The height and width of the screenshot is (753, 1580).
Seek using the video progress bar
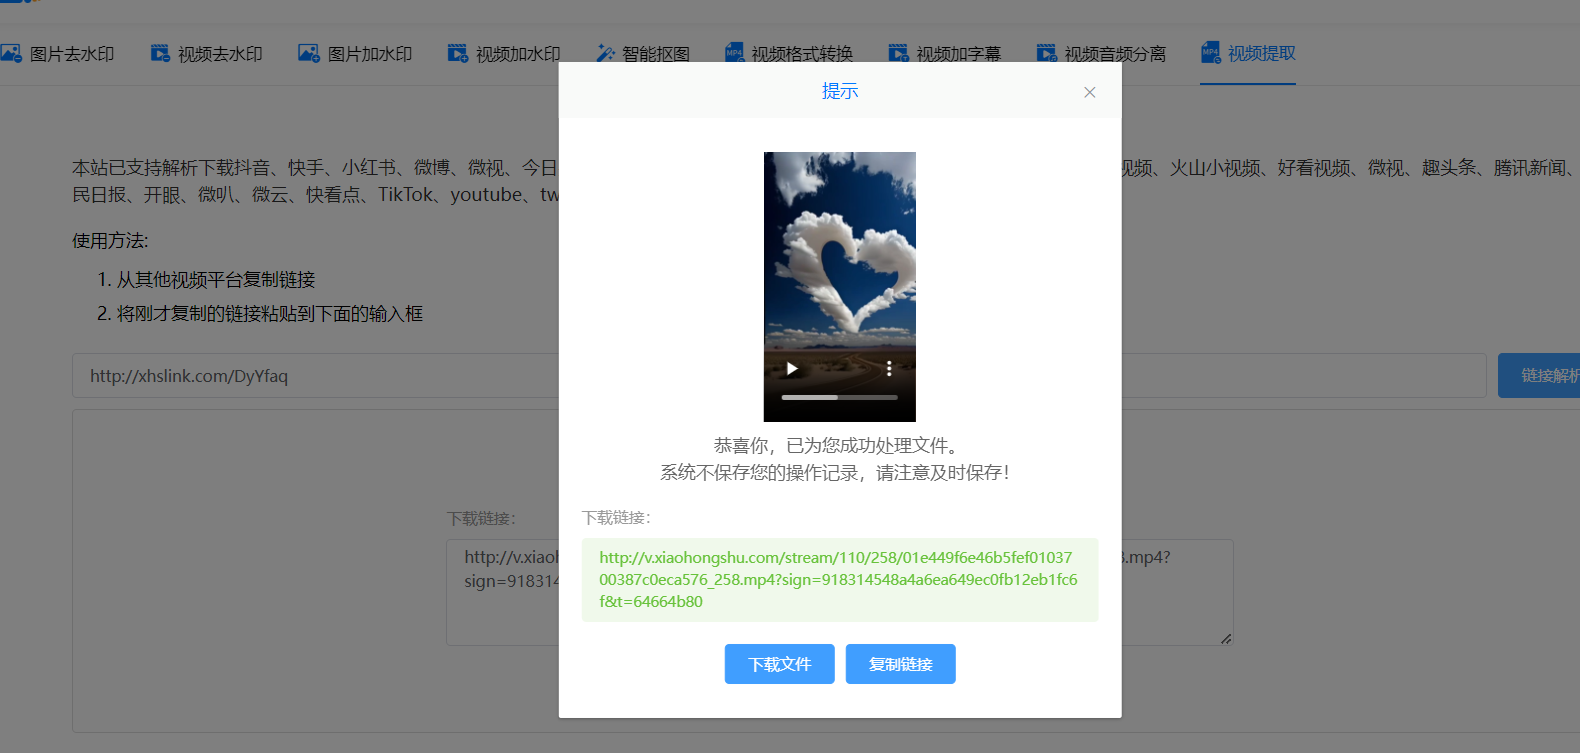click(x=839, y=398)
